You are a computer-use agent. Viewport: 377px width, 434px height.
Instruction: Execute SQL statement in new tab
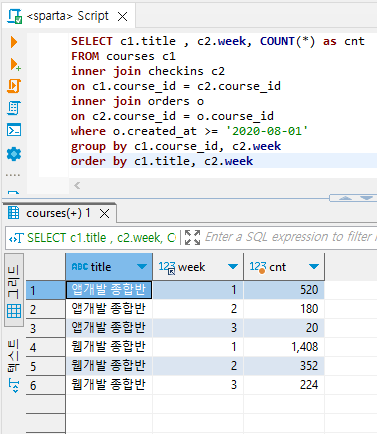[x=15, y=64]
